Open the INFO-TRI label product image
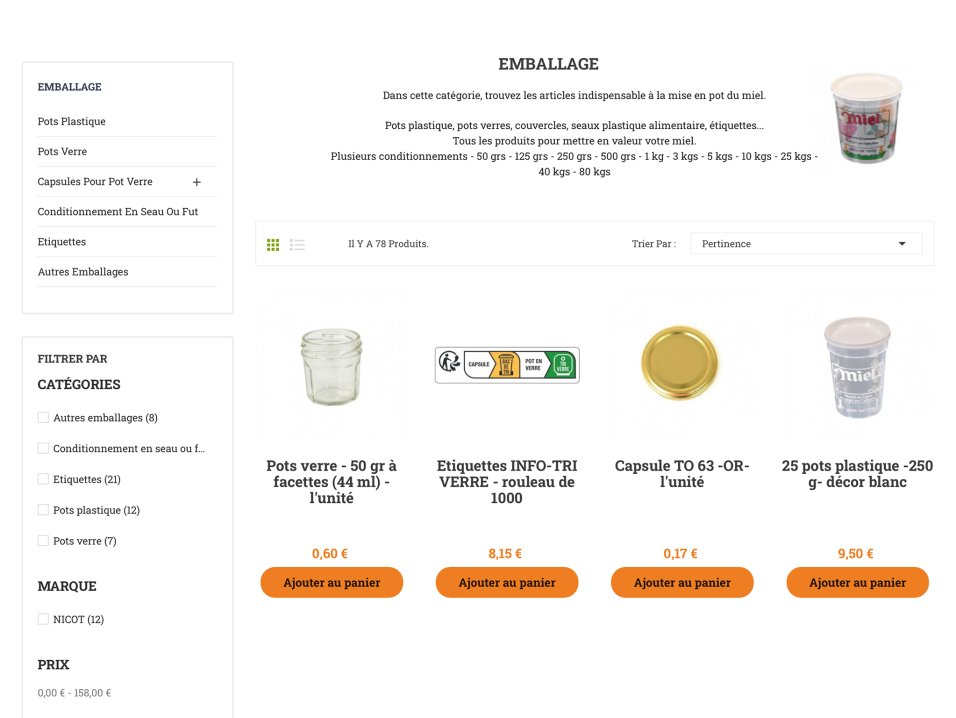Viewport: 956px width, 718px height. coord(507,365)
